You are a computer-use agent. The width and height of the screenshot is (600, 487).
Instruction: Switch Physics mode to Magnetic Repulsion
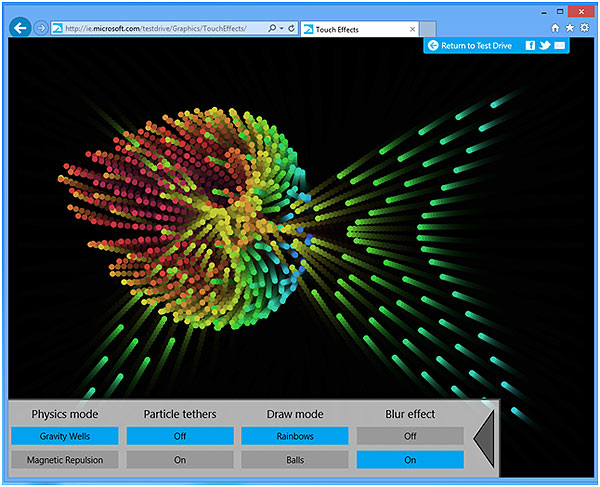[x=65, y=460]
